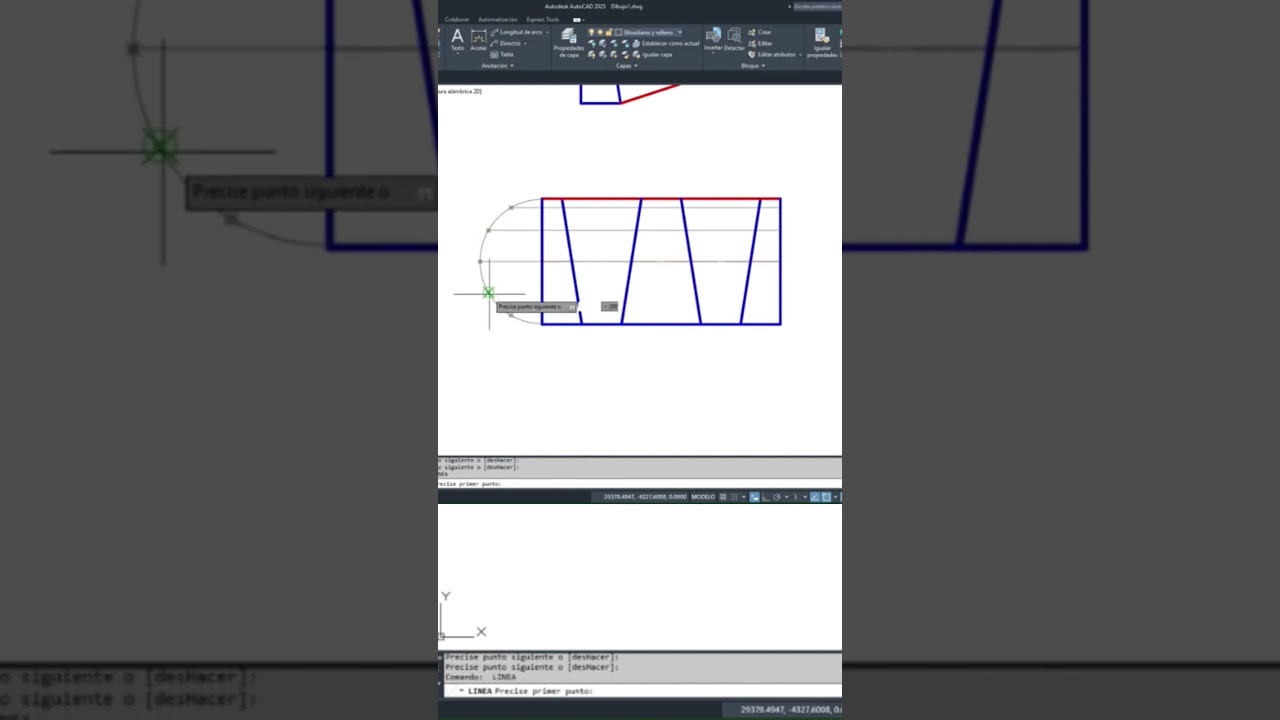Click the coordinates readout in status bar
Viewport: 1280px width, 720px height.
pos(645,496)
